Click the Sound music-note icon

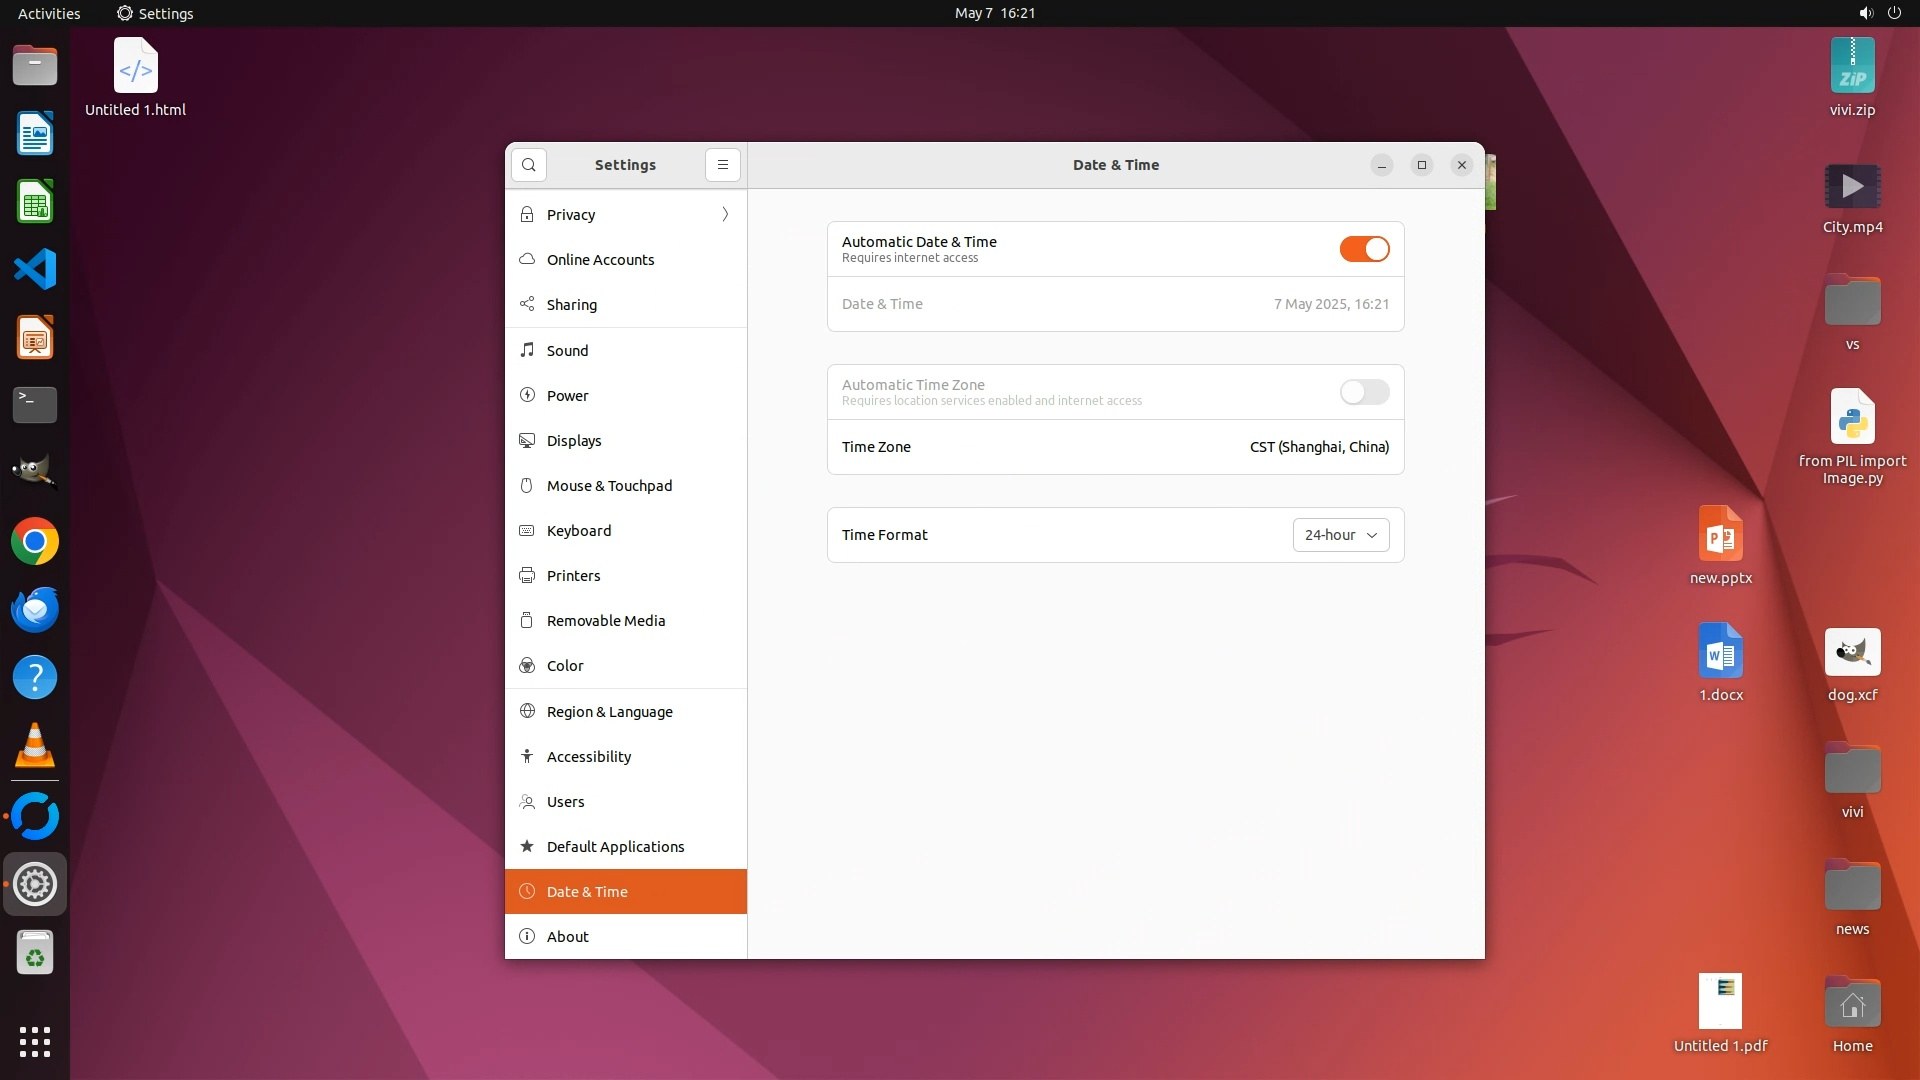527,350
